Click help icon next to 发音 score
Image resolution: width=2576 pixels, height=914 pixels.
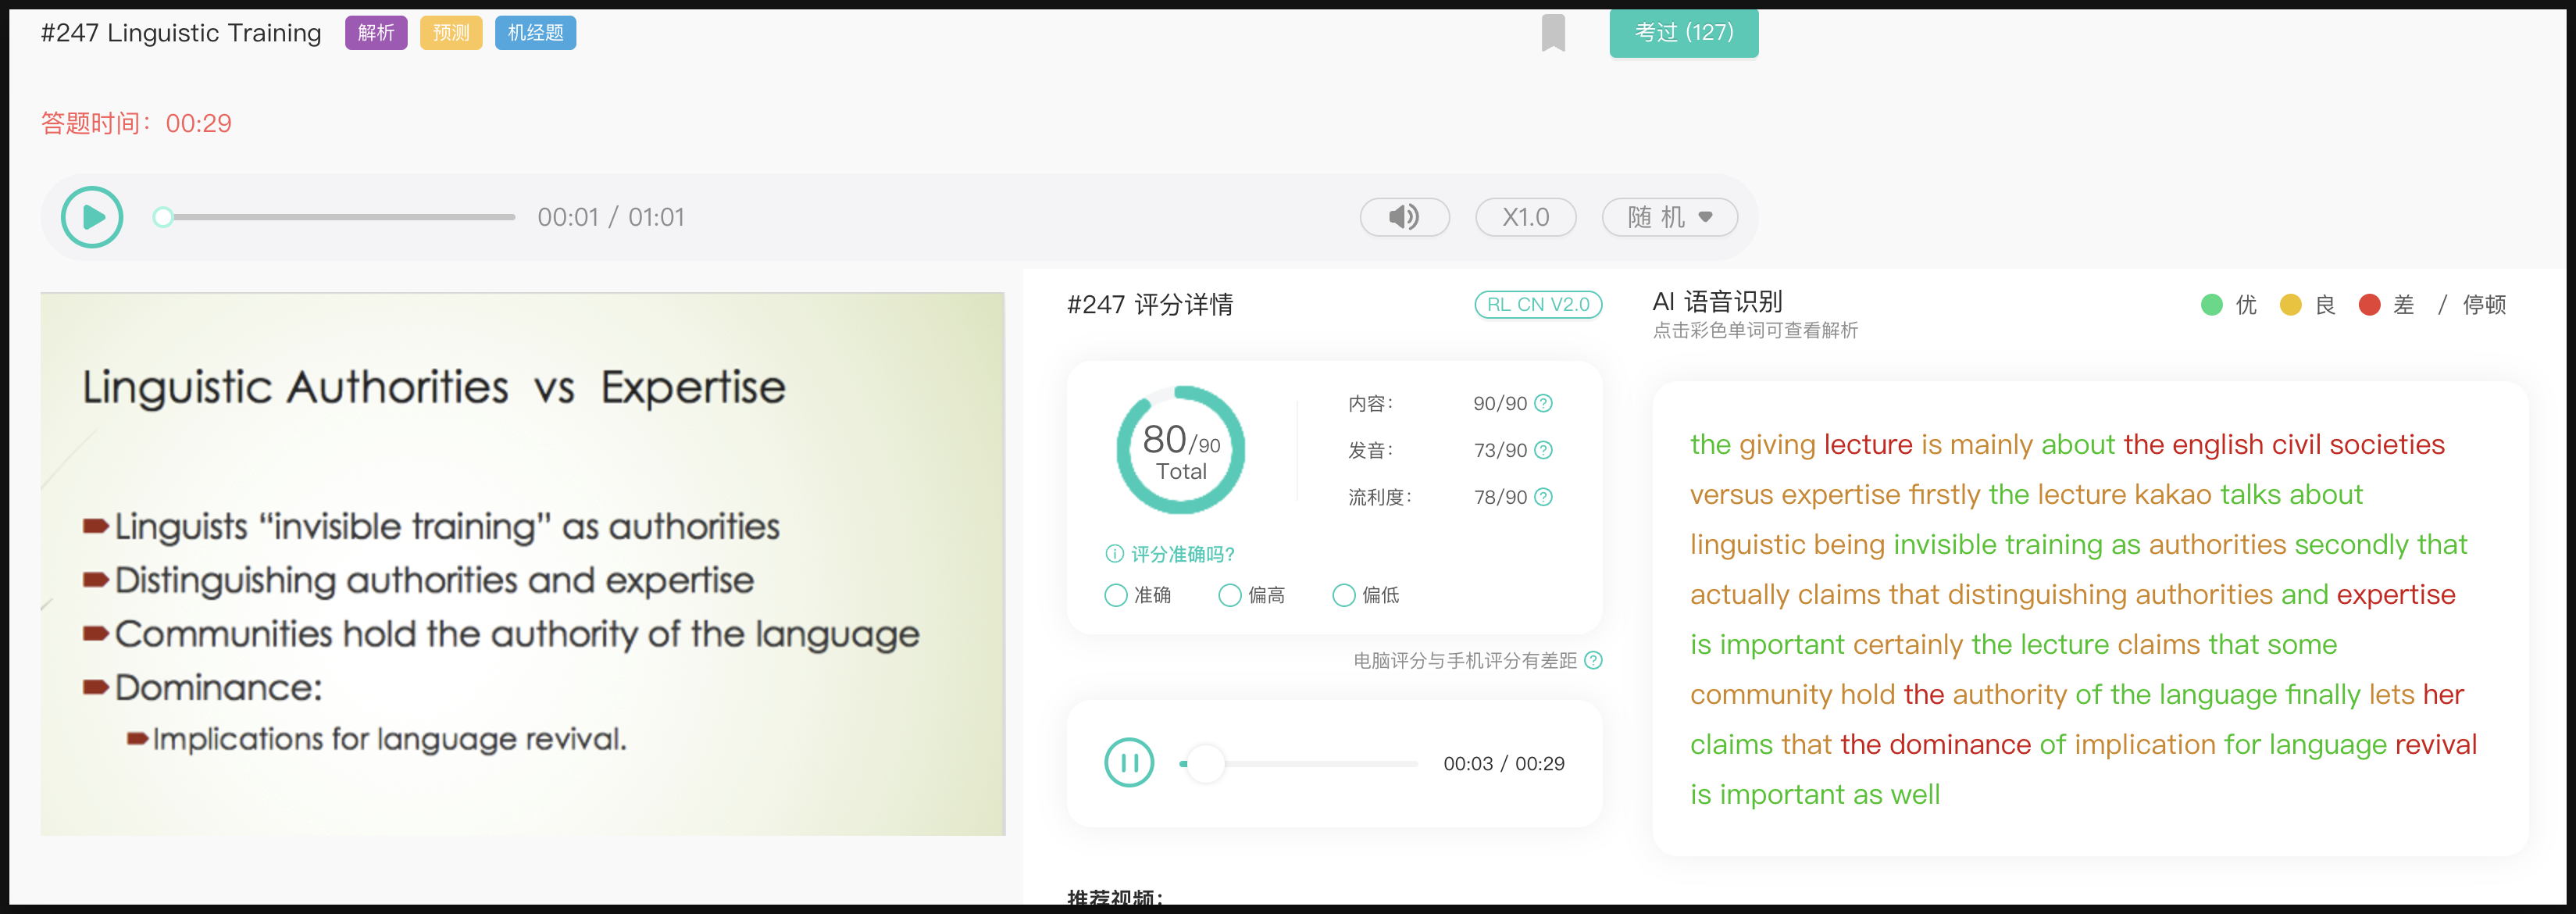pos(1543,450)
